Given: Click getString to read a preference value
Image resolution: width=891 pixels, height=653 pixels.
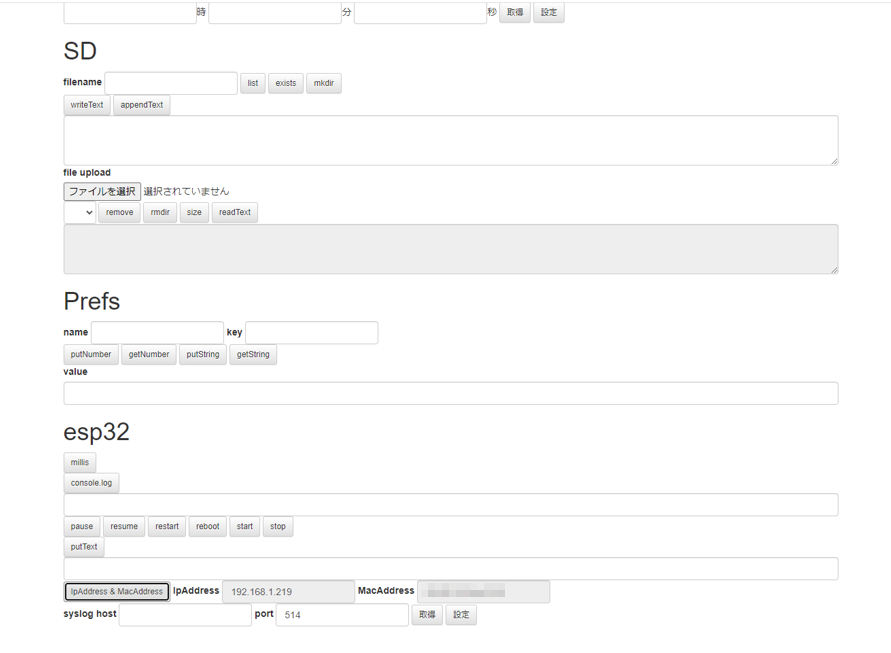Looking at the screenshot, I should coord(253,354).
